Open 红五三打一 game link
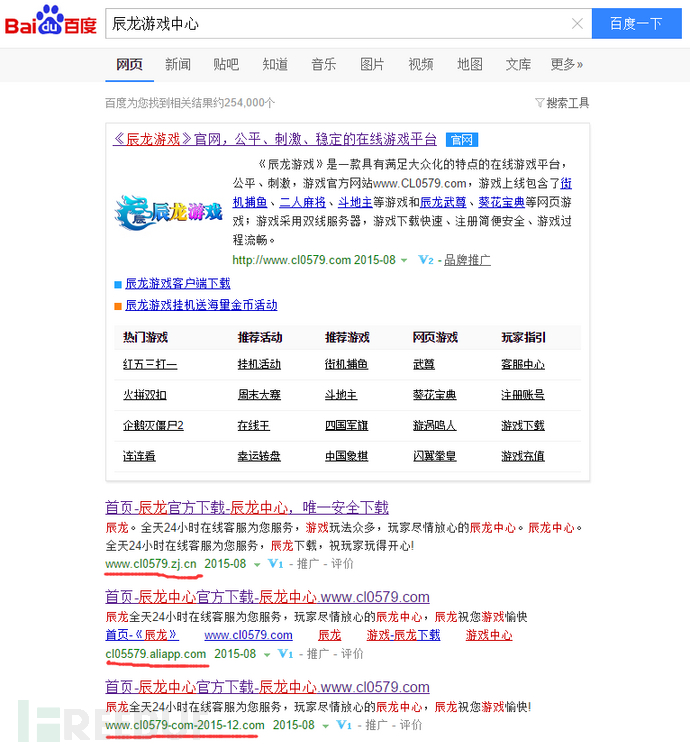690x749 pixels. (150, 364)
